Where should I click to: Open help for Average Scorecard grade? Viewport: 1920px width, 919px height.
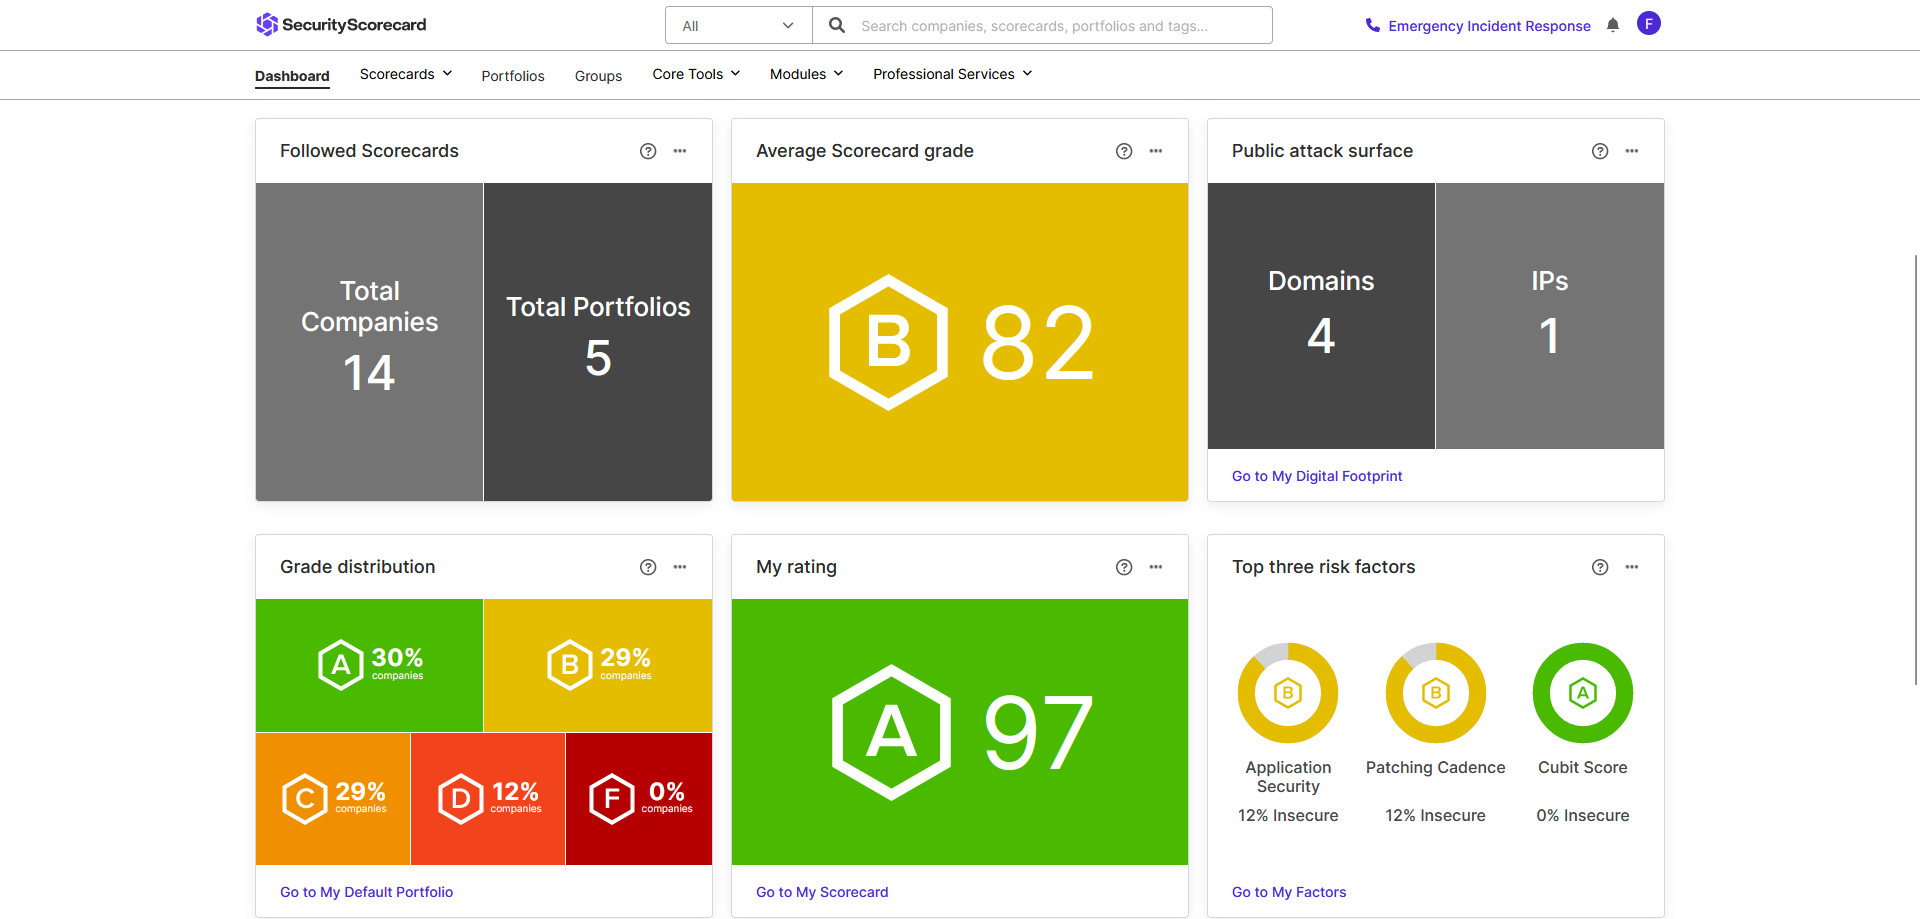click(1124, 151)
